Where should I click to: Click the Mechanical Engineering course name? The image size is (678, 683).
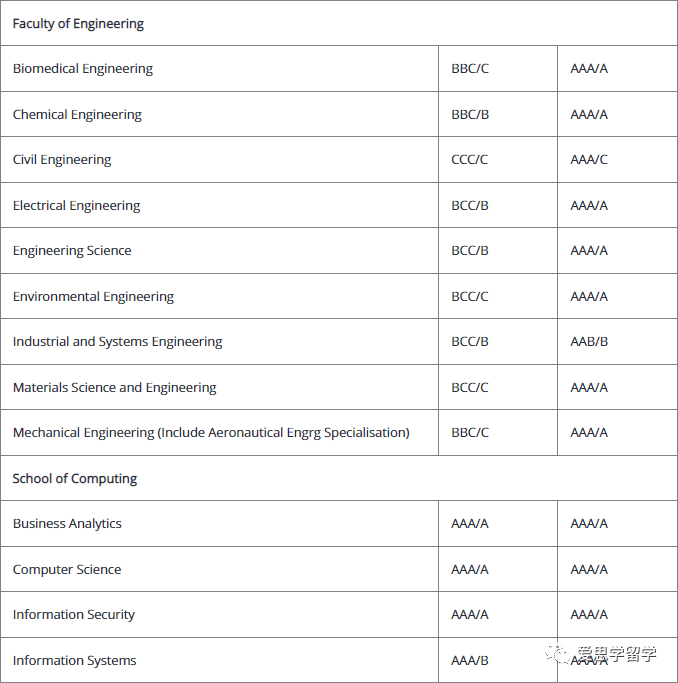[211, 433]
